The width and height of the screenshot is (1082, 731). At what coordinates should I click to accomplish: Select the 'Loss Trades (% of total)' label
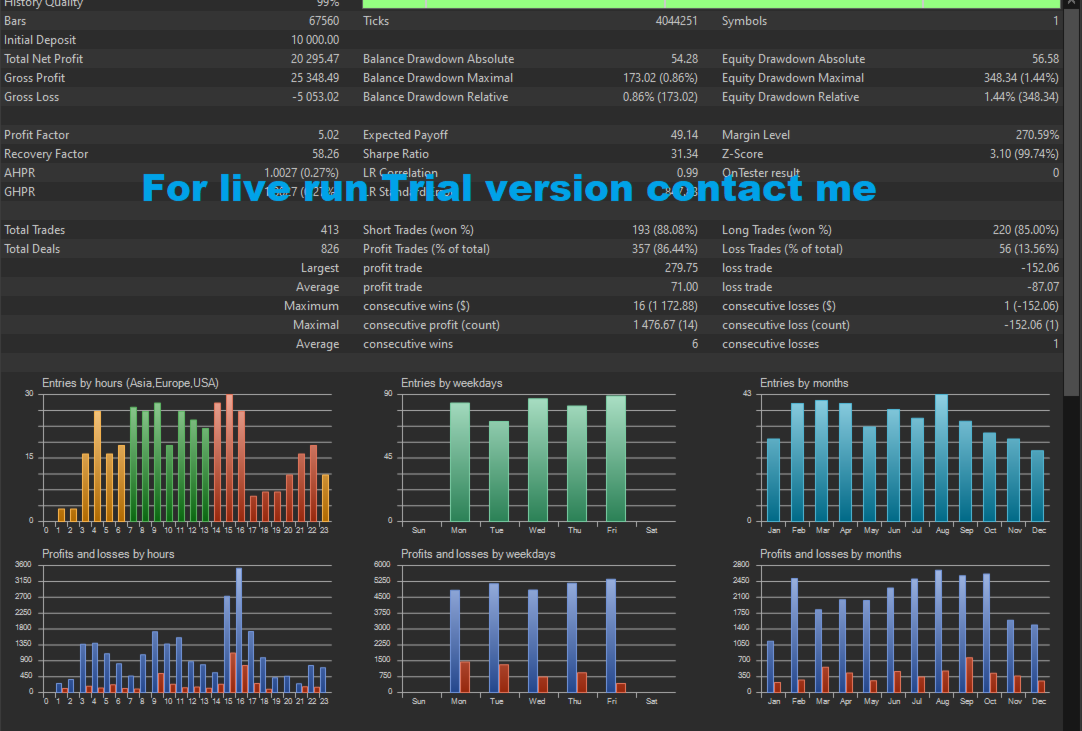pos(783,249)
